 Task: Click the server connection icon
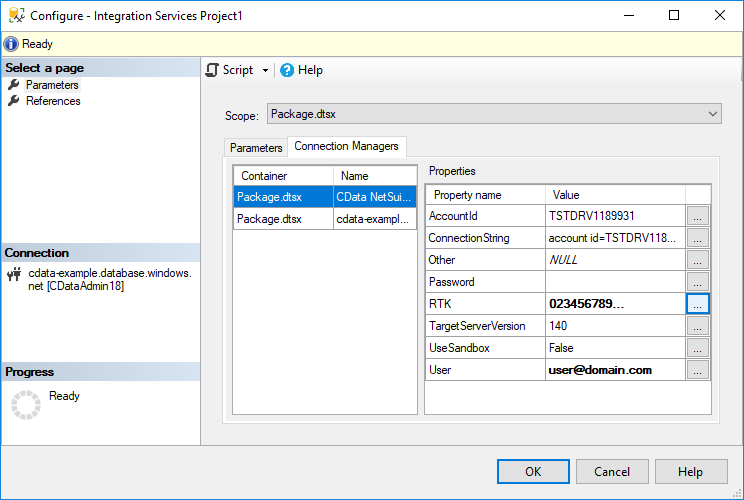click(14, 272)
